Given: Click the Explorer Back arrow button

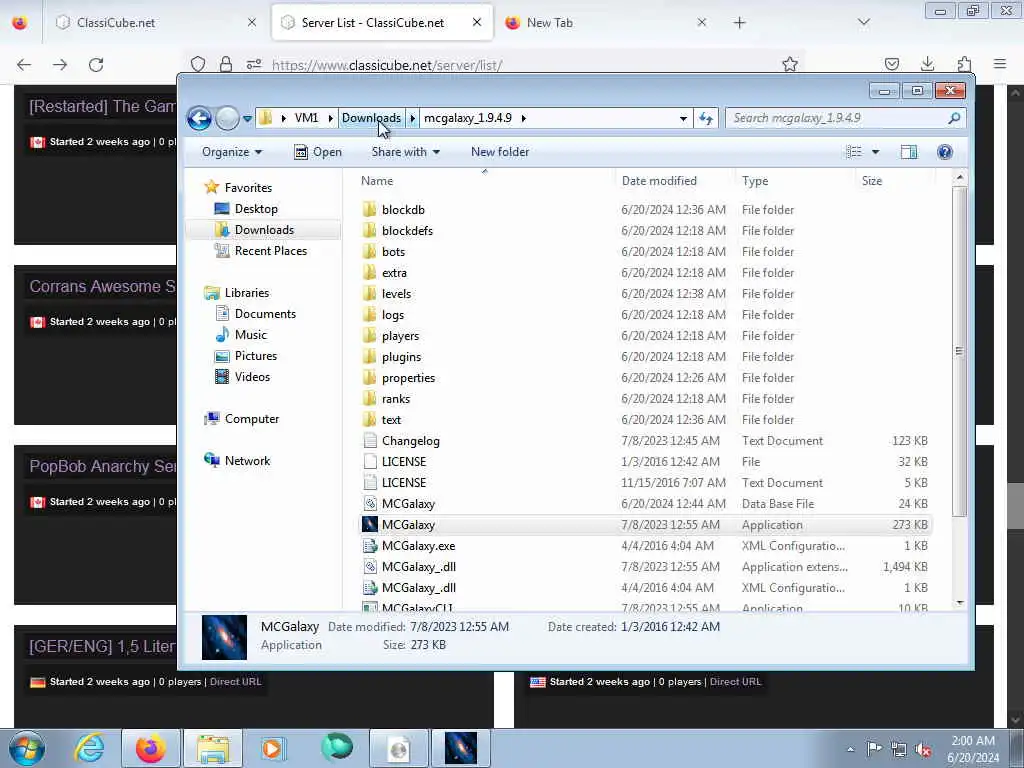Looking at the screenshot, I should 199,118.
